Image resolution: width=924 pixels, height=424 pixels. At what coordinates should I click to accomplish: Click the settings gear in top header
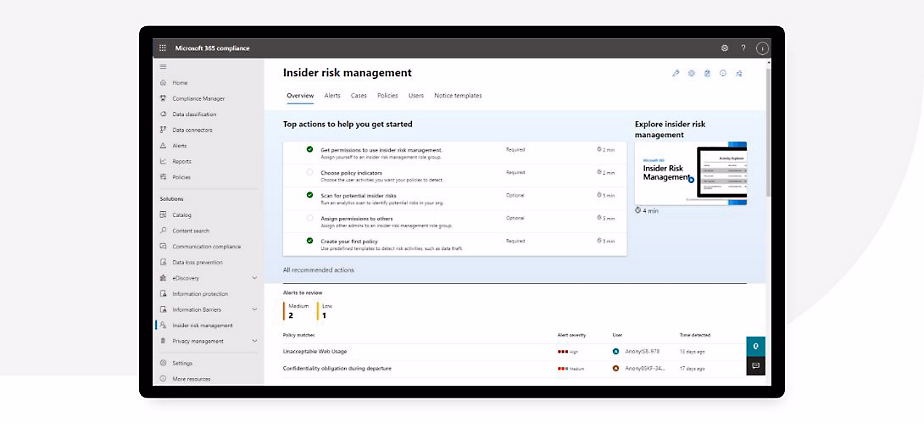(x=725, y=48)
